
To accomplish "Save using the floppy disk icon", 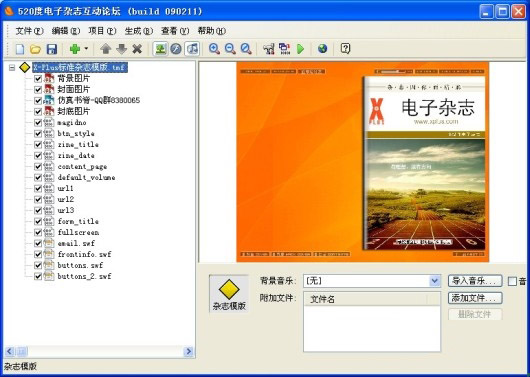I will (x=51, y=49).
